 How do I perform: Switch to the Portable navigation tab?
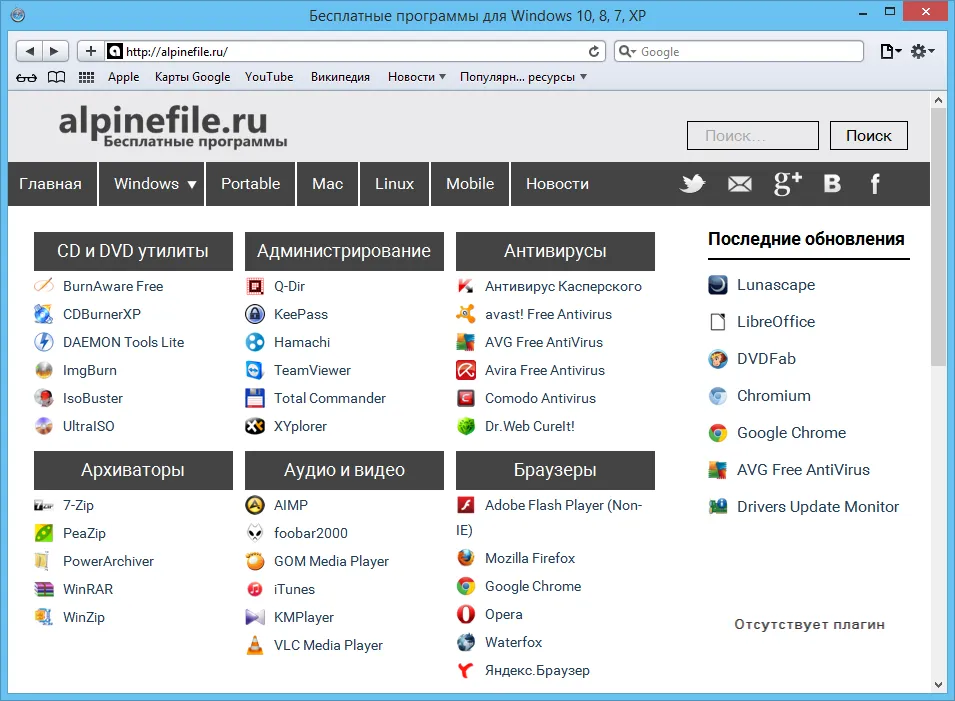point(250,184)
